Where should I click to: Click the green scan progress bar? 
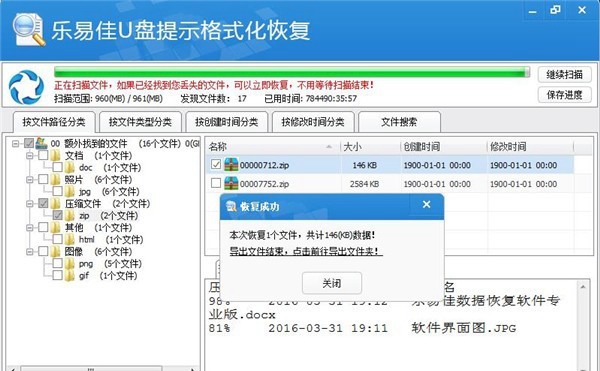(x=292, y=72)
